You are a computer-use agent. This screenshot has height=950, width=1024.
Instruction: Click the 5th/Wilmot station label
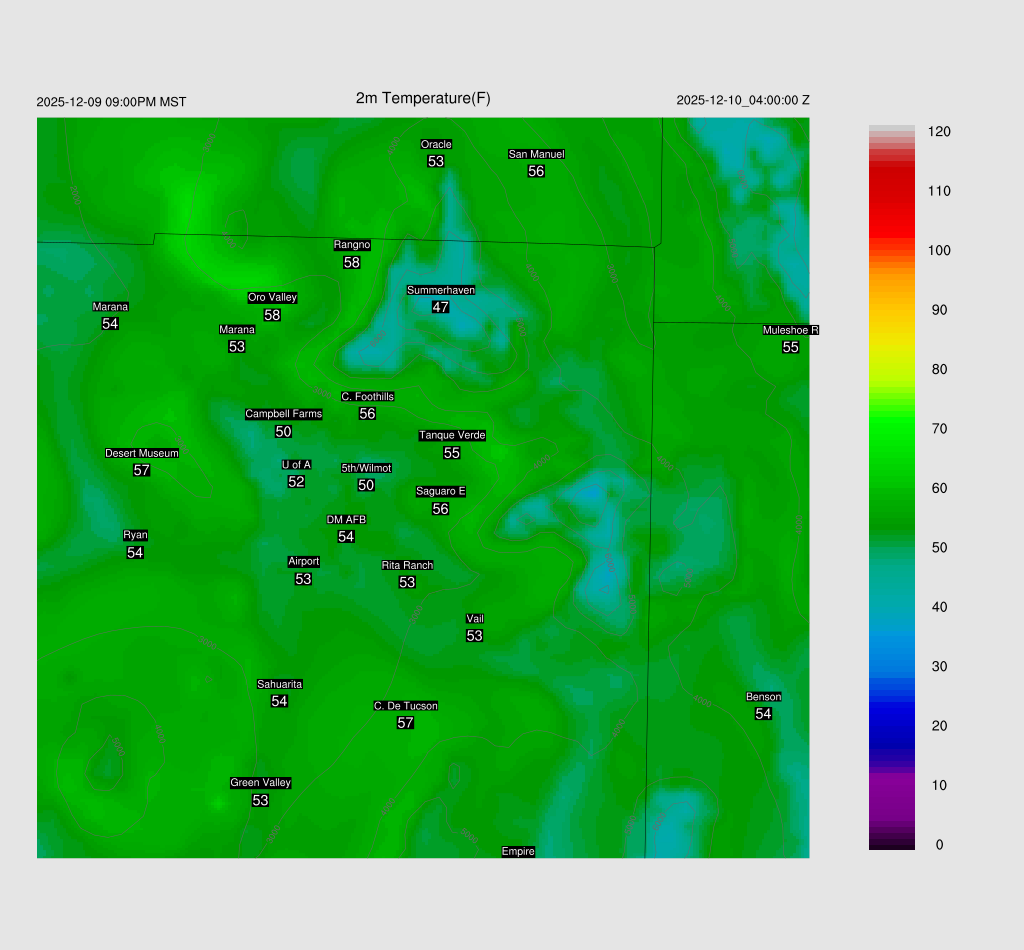pos(366,468)
